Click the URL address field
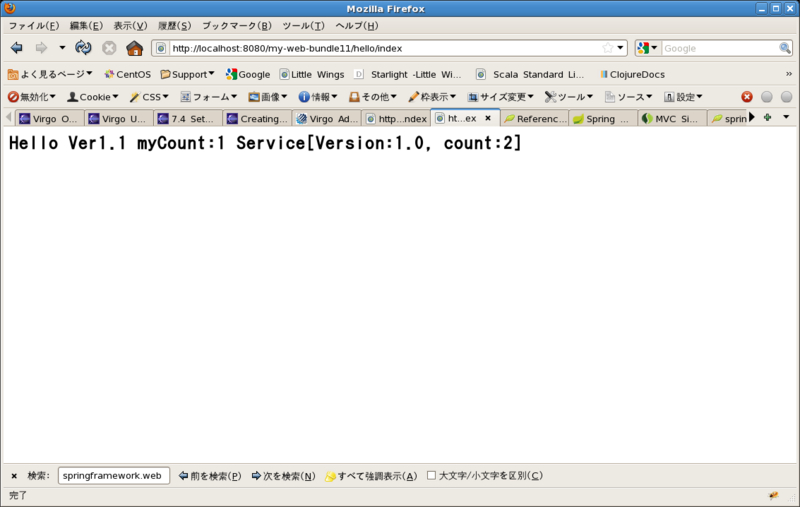800x507 pixels. 385,48
